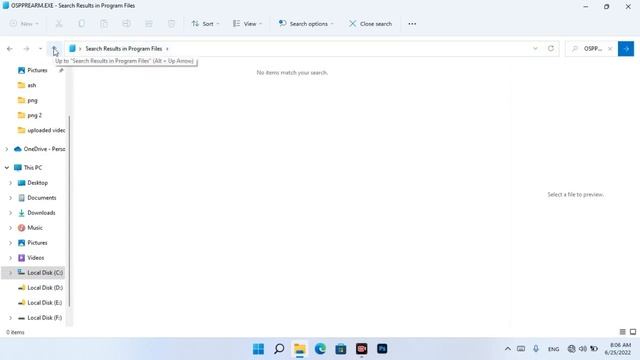
Task: Open the Sort dropdown menu
Action: pos(206,24)
